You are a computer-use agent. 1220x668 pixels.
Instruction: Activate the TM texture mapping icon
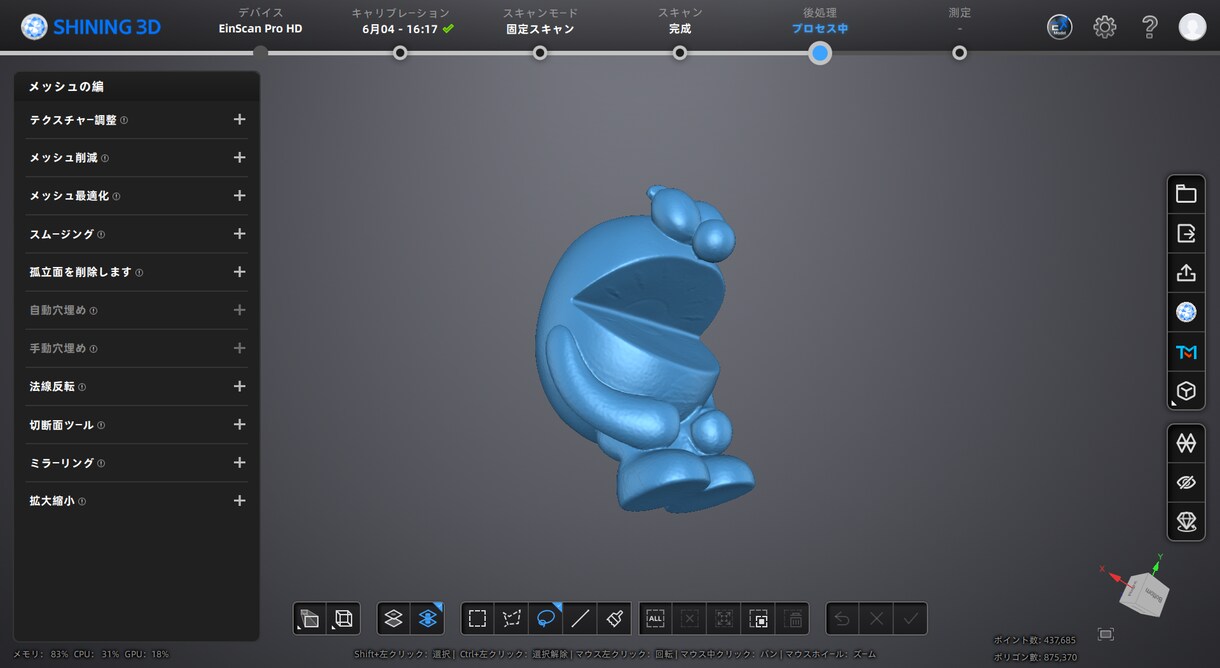coord(1186,351)
